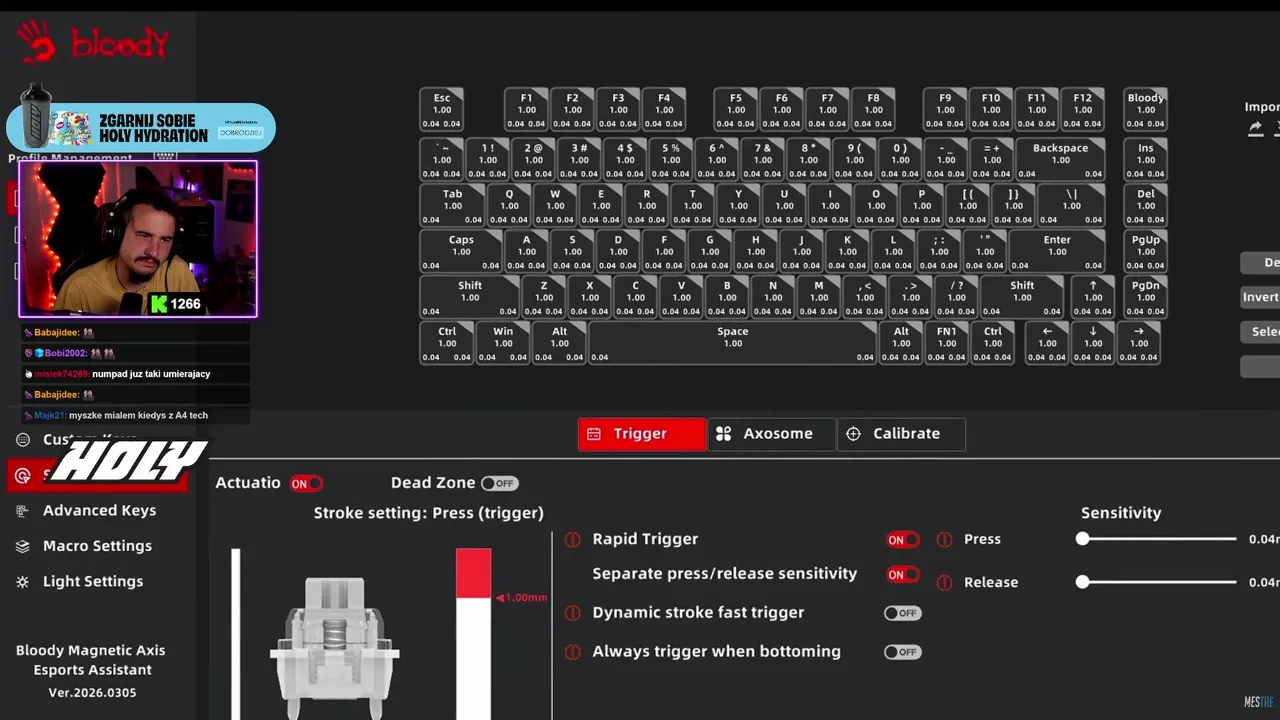
Task: Click the Invert button on right edge
Action: click(x=1260, y=297)
